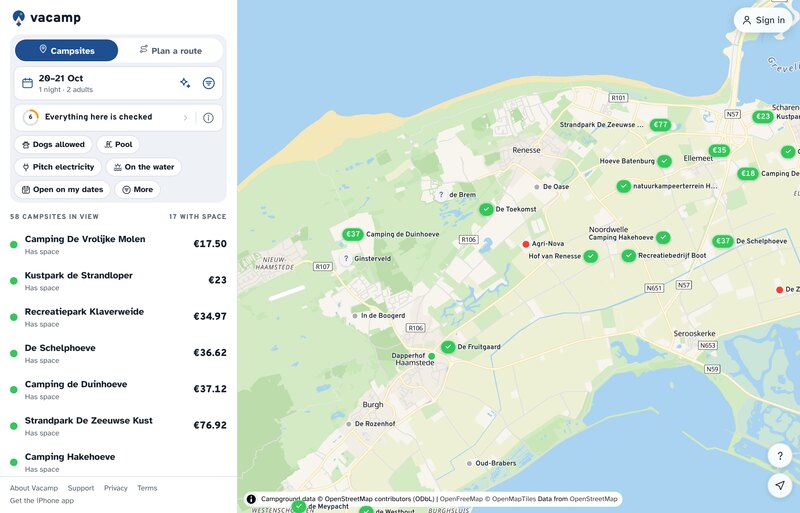
Task: Toggle the Pitch electricity filter
Action: pos(58,167)
